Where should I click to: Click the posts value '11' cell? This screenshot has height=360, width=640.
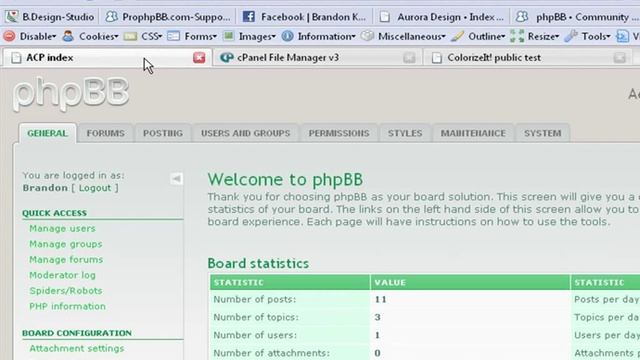pyautogui.click(x=470, y=299)
